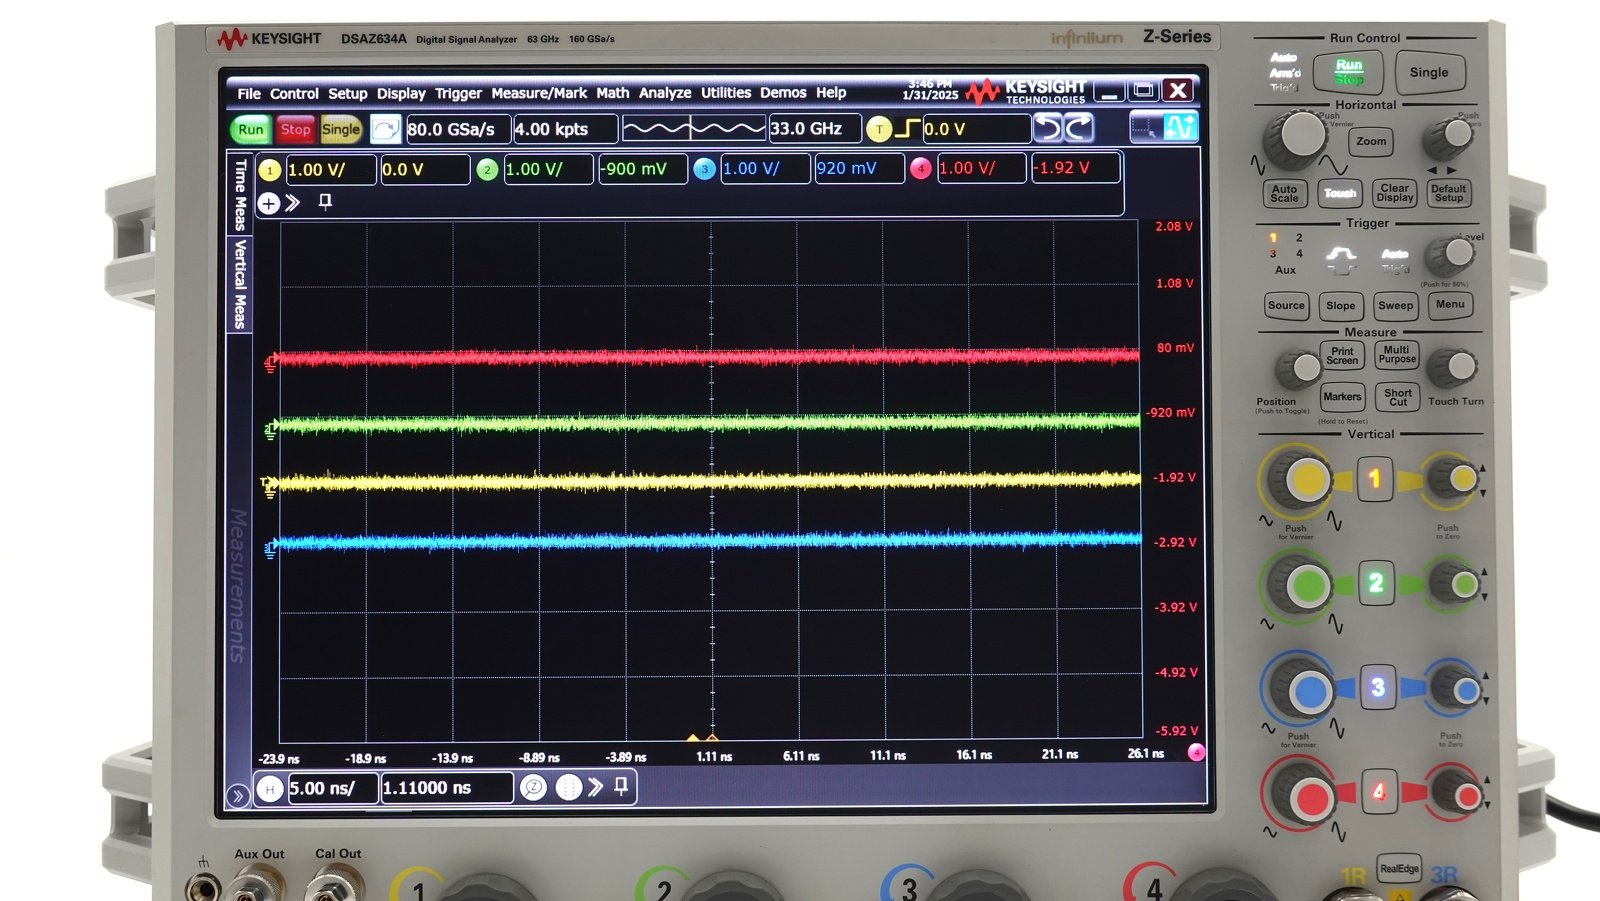1600x901 pixels.
Task: Select the waveform drag mode icon
Action: [1180, 127]
